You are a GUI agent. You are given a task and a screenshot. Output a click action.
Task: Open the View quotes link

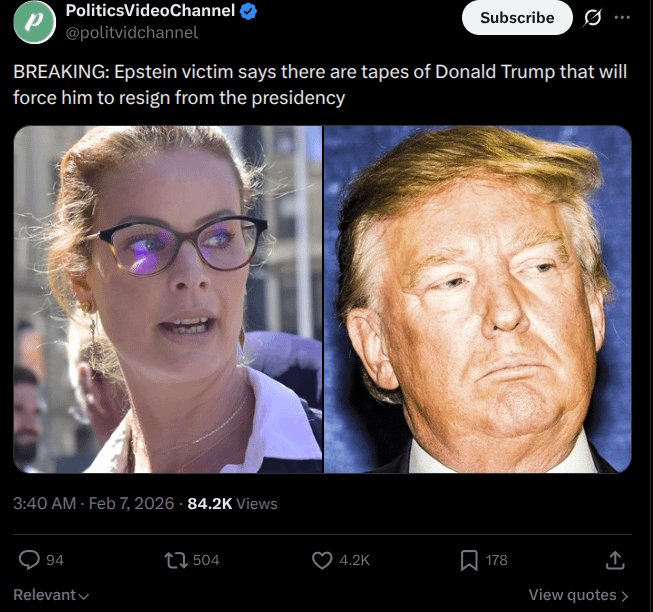click(x=578, y=595)
